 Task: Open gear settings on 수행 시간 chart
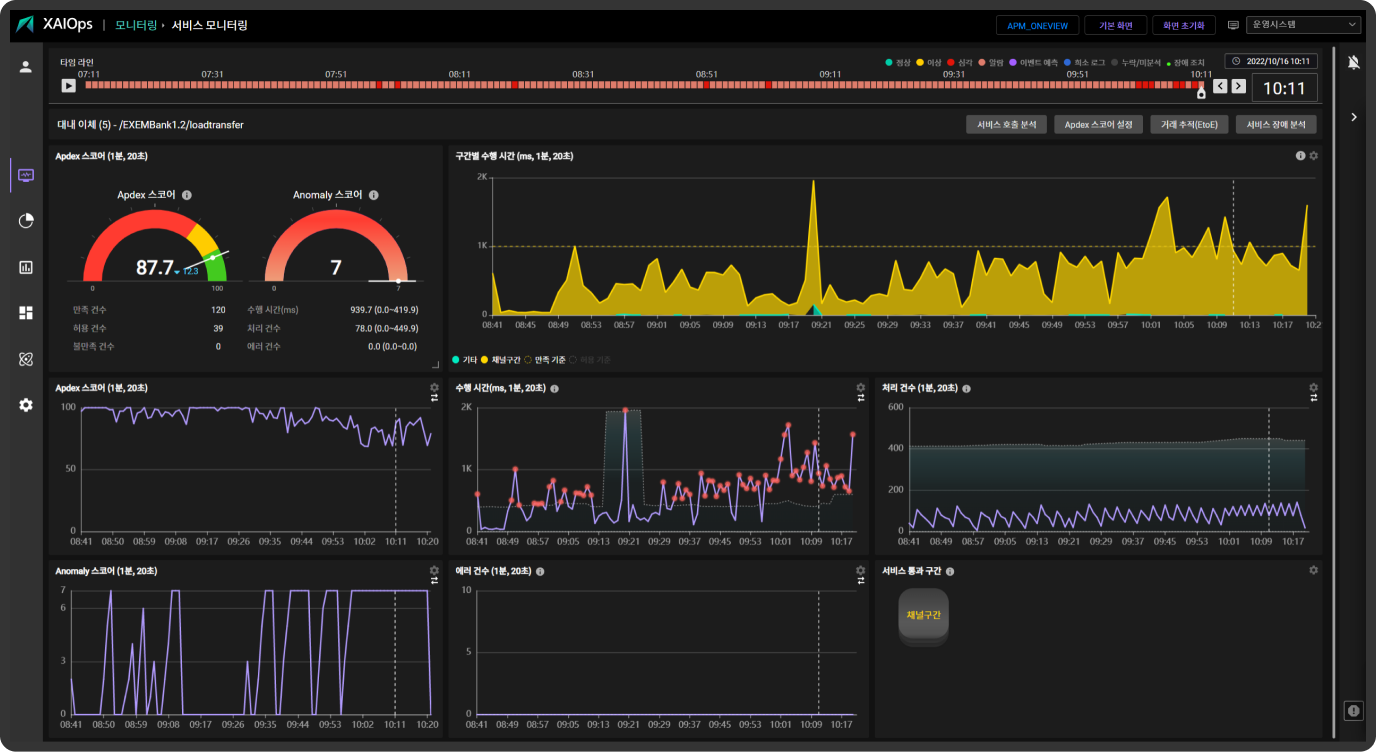860,387
